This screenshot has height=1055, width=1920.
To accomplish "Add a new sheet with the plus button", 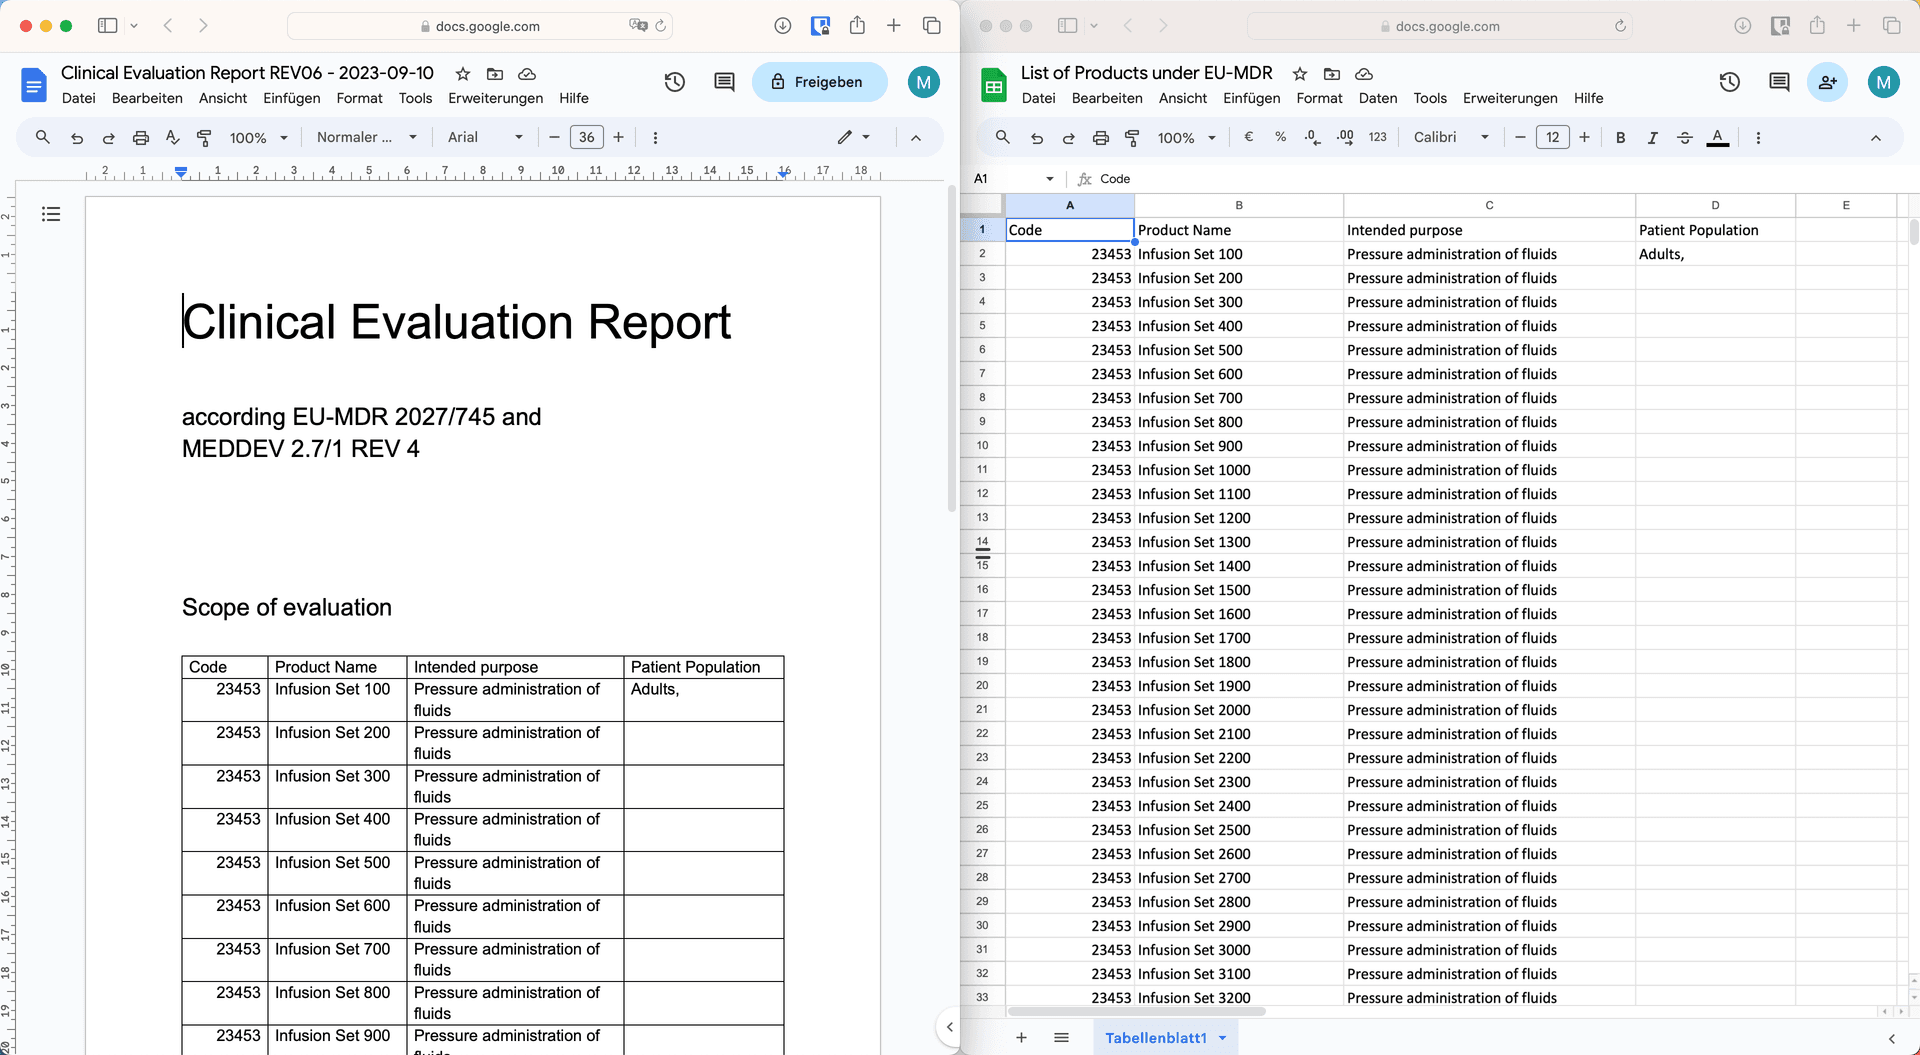I will tap(1021, 1038).
